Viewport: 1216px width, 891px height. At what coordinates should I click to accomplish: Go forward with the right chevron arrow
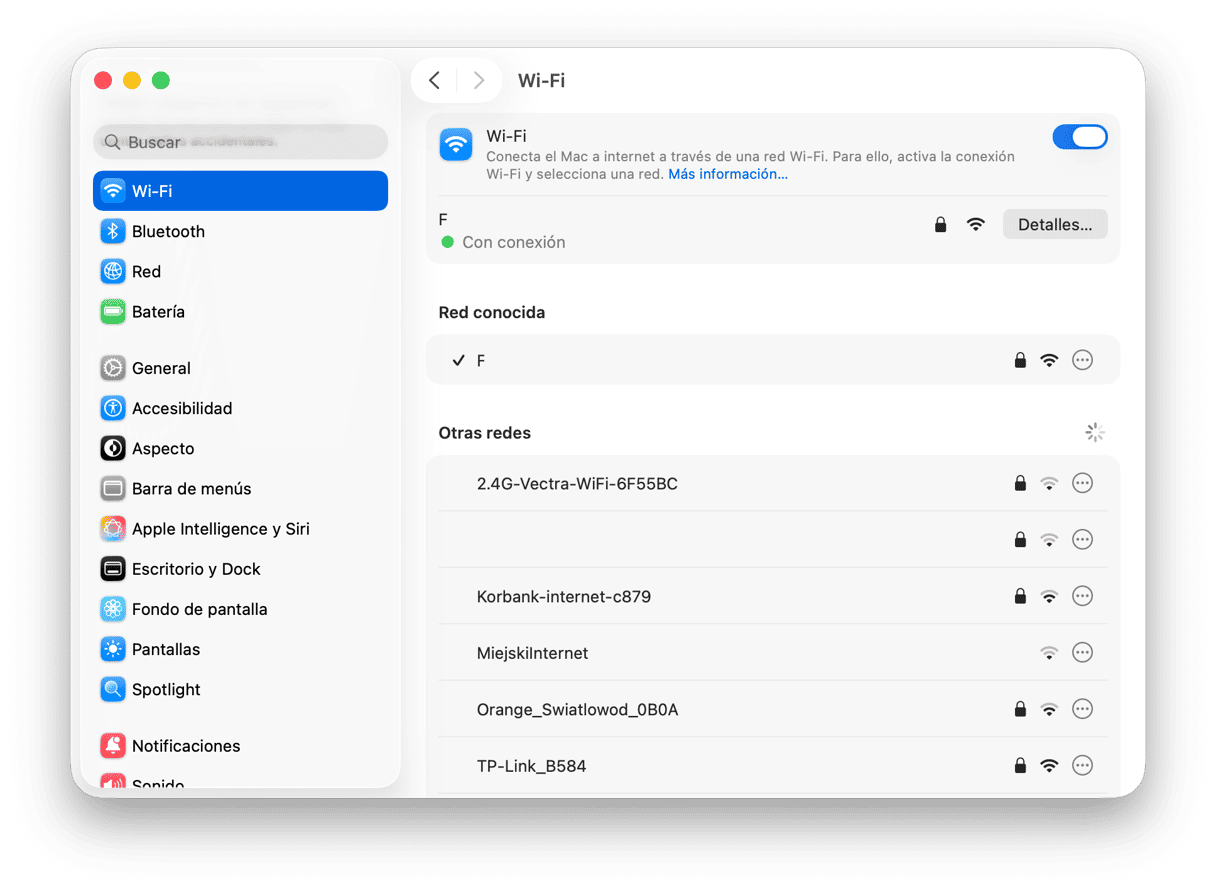pyautogui.click(x=479, y=80)
